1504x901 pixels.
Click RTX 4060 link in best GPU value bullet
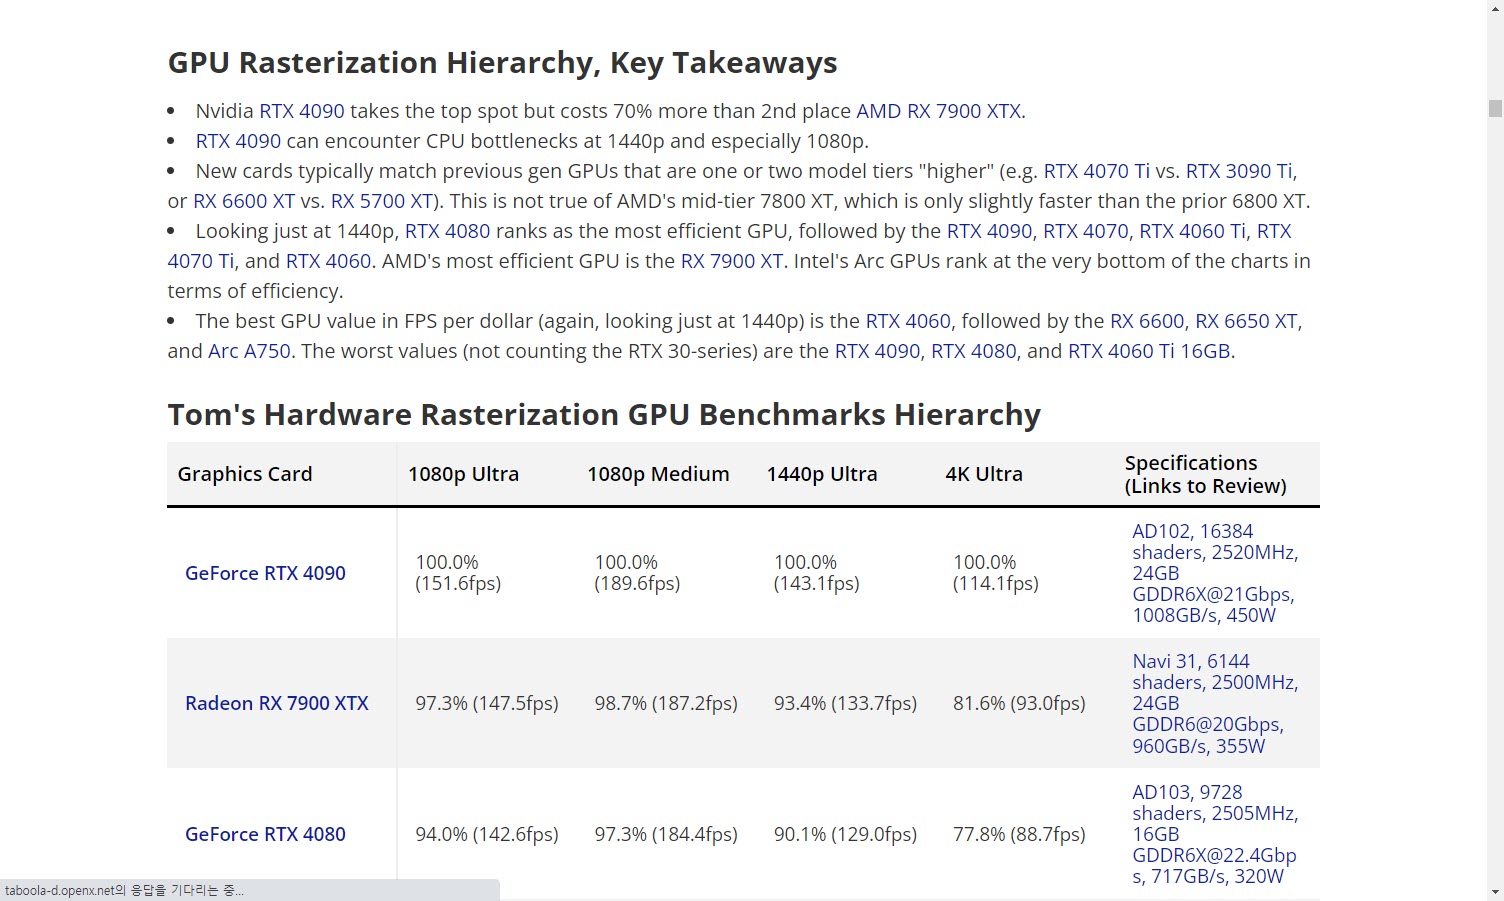click(908, 321)
